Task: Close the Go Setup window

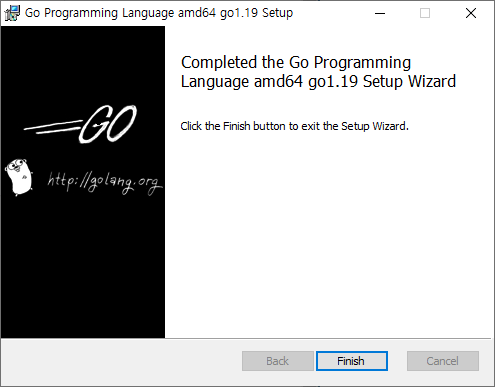Action: pos(471,13)
